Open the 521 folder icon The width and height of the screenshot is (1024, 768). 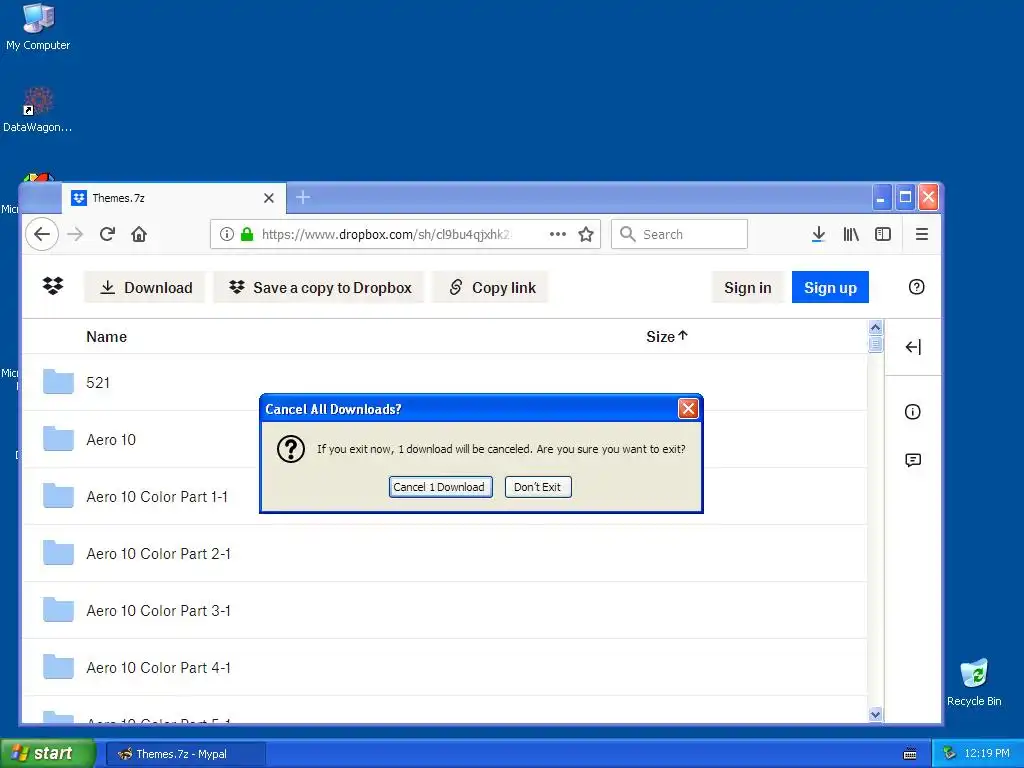tap(58, 381)
